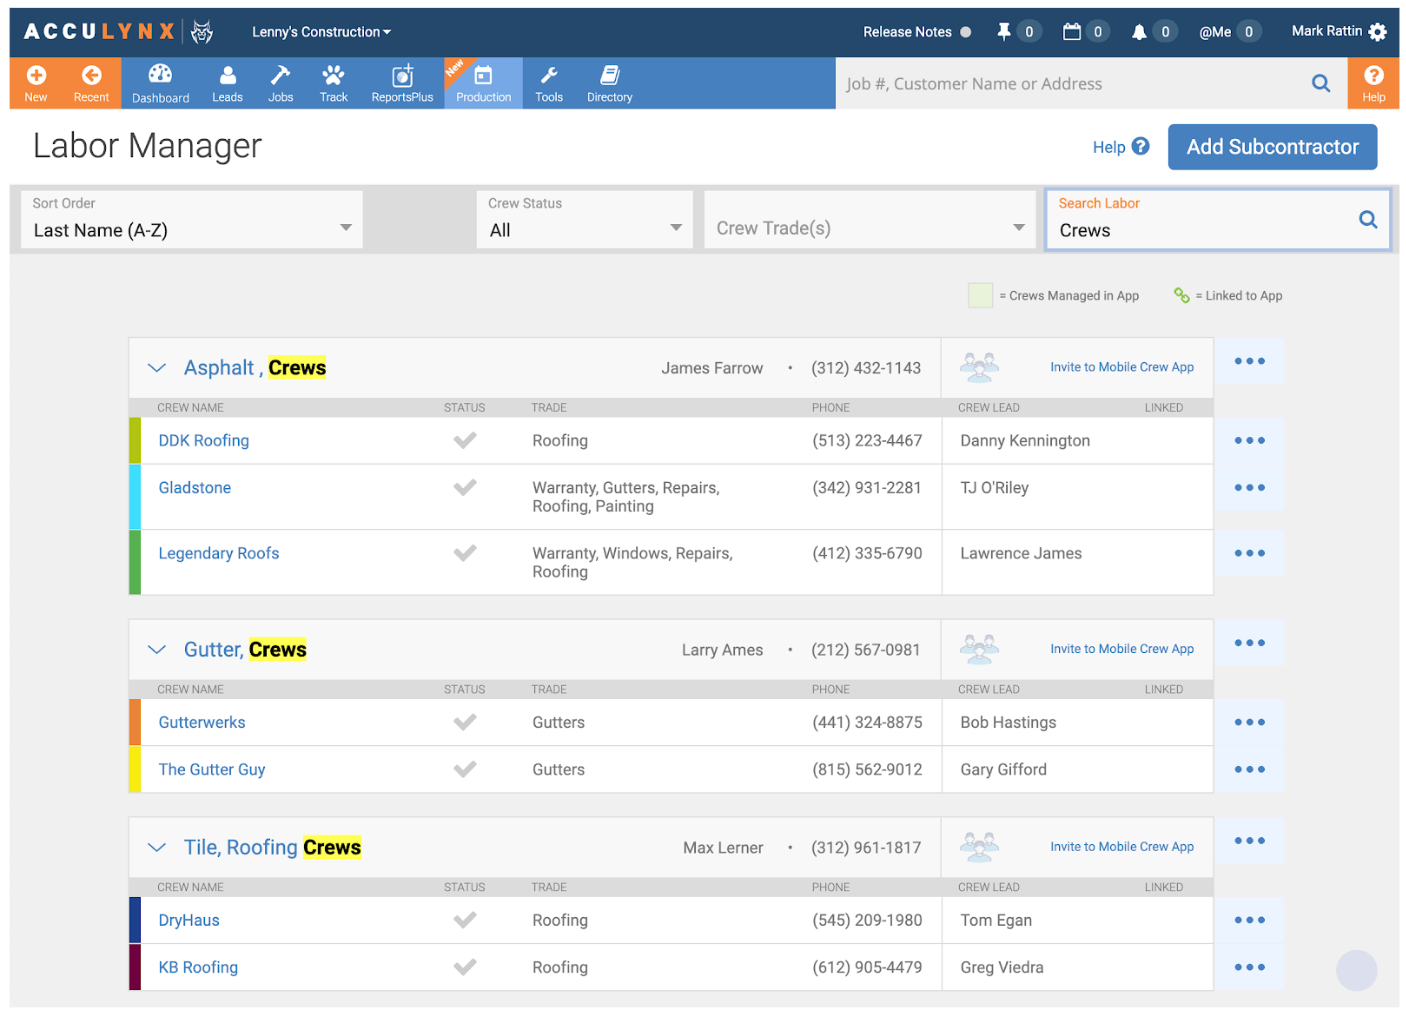Collapse the Asphalt, Crews group chevron
1406x1018 pixels.
(157, 368)
